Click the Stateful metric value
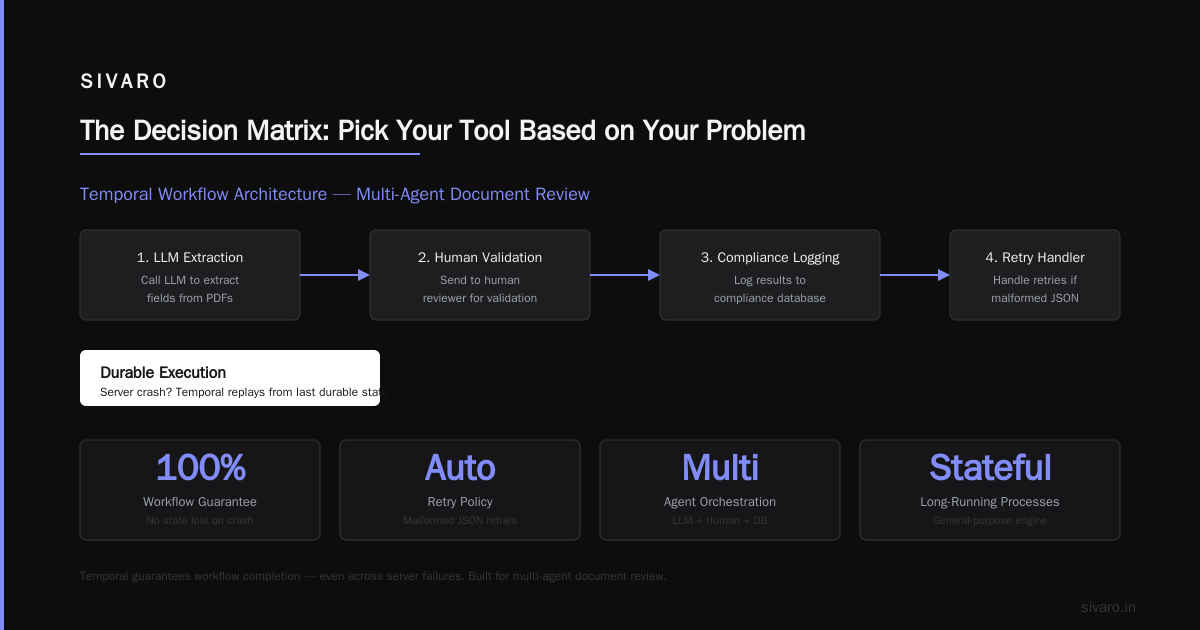 point(990,467)
